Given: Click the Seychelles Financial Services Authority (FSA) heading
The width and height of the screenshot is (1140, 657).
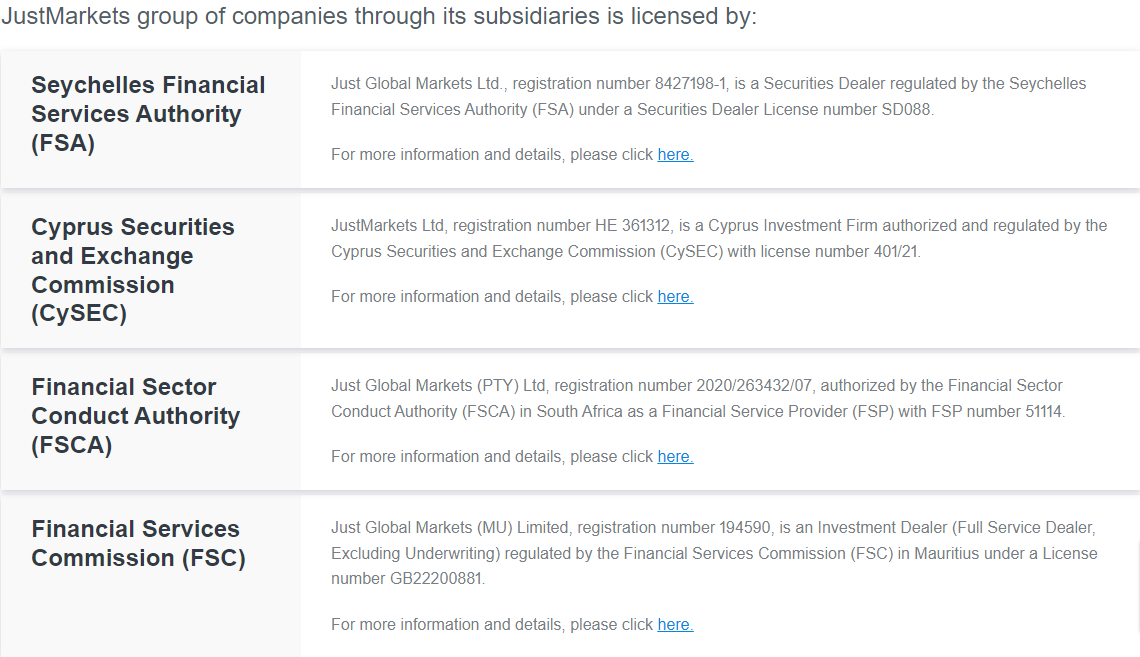Looking at the screenshot, I should tap(148, 114).
